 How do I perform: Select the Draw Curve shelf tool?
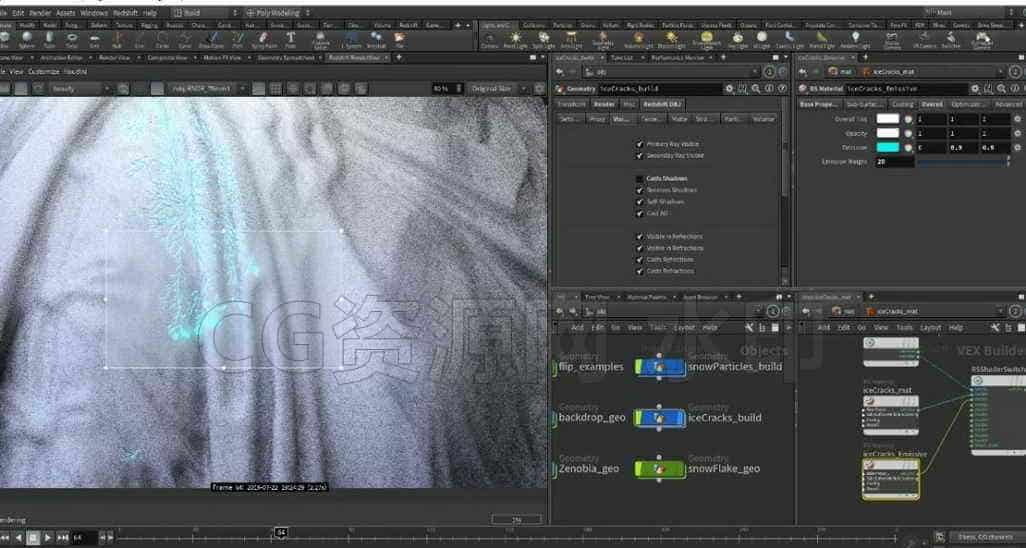tap(211, 39)
